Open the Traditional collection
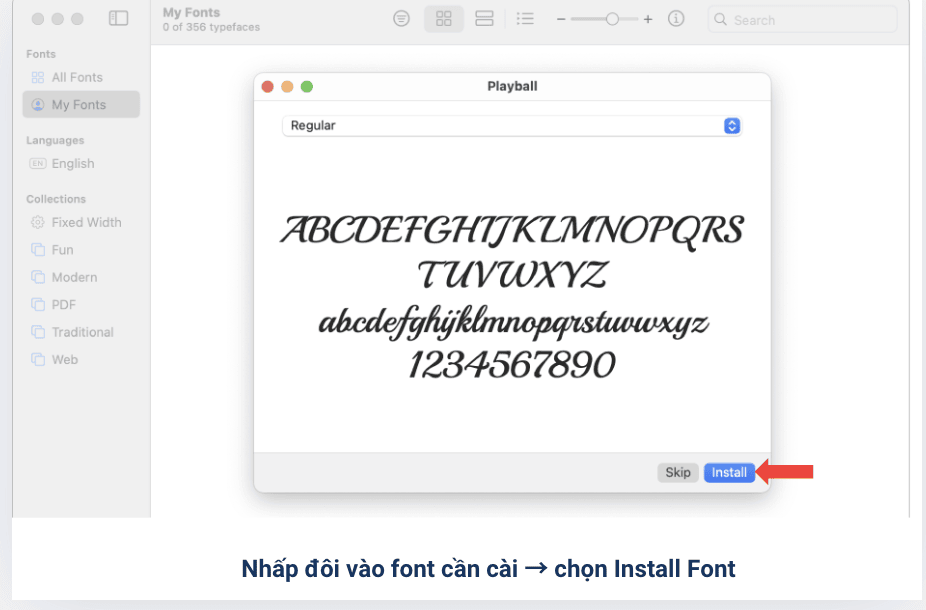This screenshot has height=610, width=926. coord(82,332)
